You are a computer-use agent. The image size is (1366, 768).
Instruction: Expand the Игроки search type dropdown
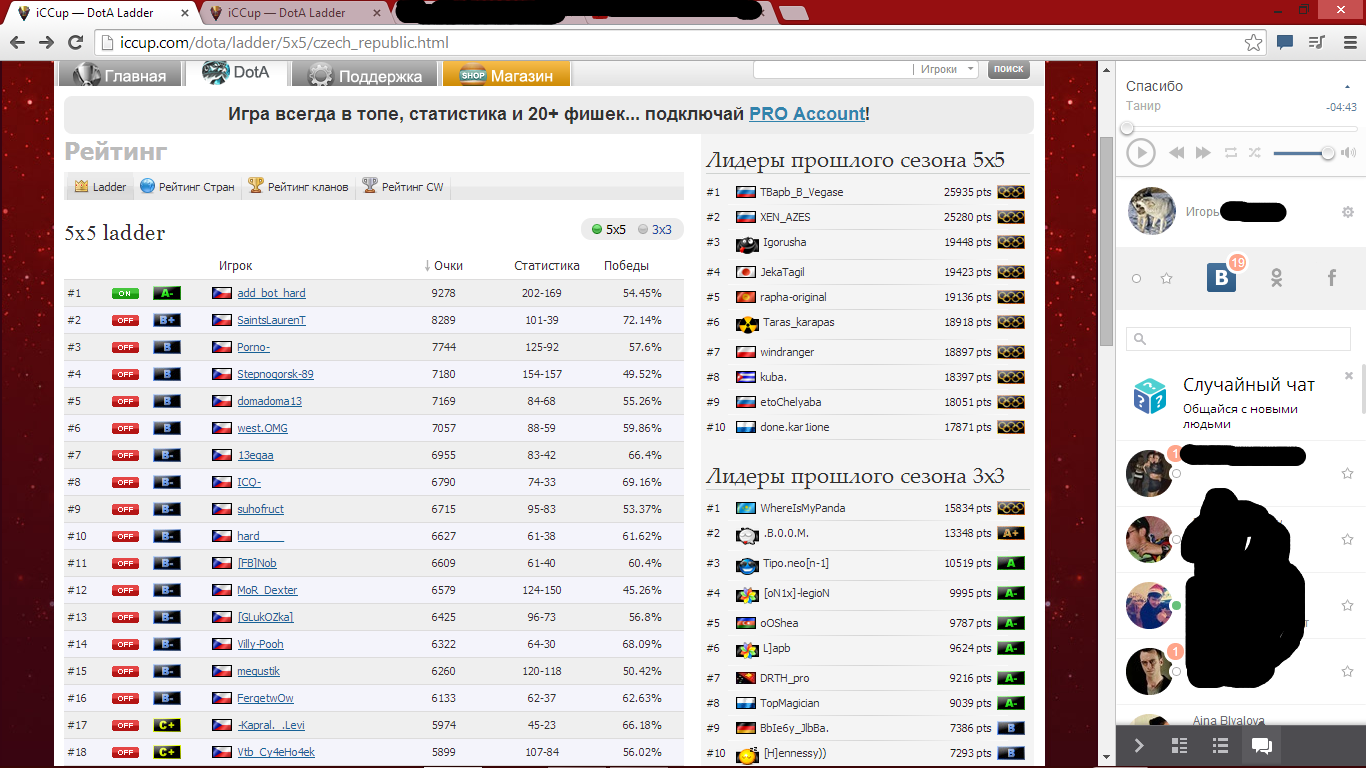[948, 69]
